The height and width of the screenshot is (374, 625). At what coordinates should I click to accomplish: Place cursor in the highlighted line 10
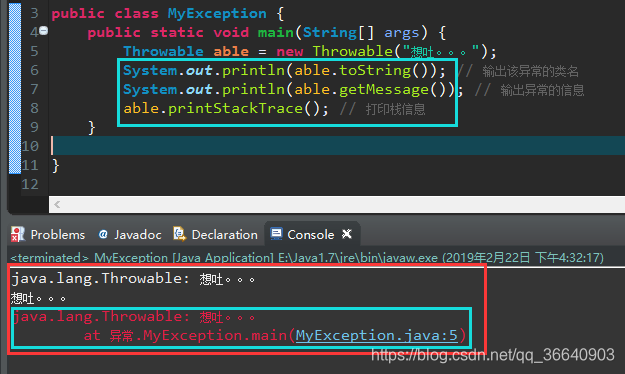click(338, 146)
